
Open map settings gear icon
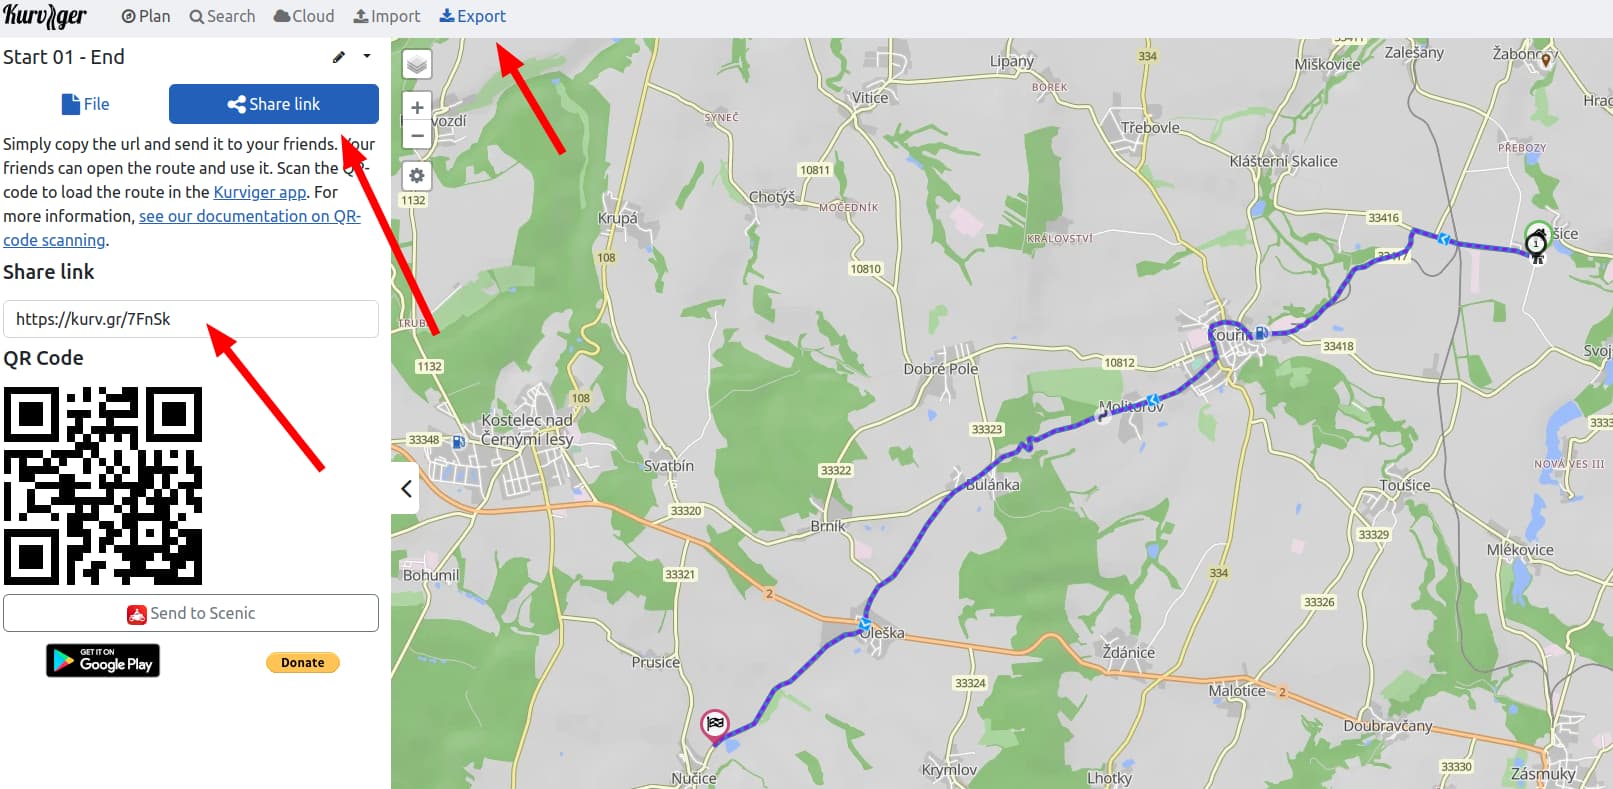[417, 176]
